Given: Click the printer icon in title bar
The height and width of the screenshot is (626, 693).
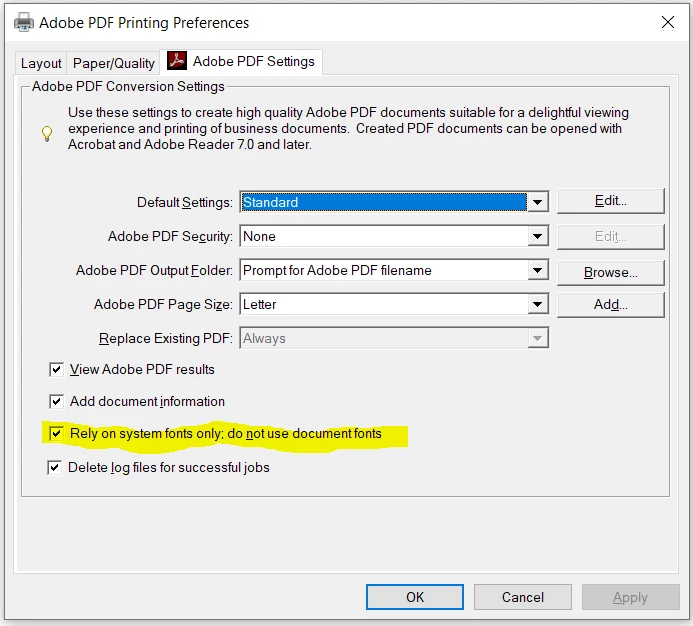Looking at the screenshot, I should (x=24, y=23).
